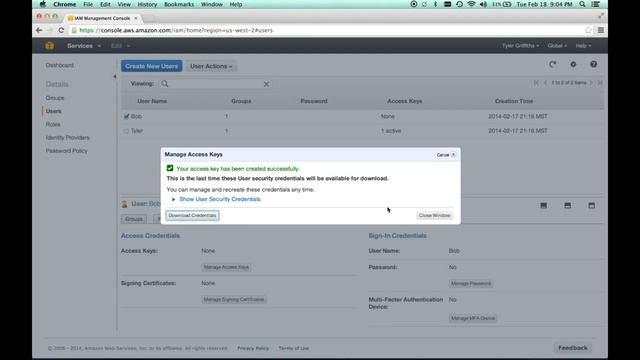Click the Chrome address bar URL

pyautogui.click(x=176, y=30)
